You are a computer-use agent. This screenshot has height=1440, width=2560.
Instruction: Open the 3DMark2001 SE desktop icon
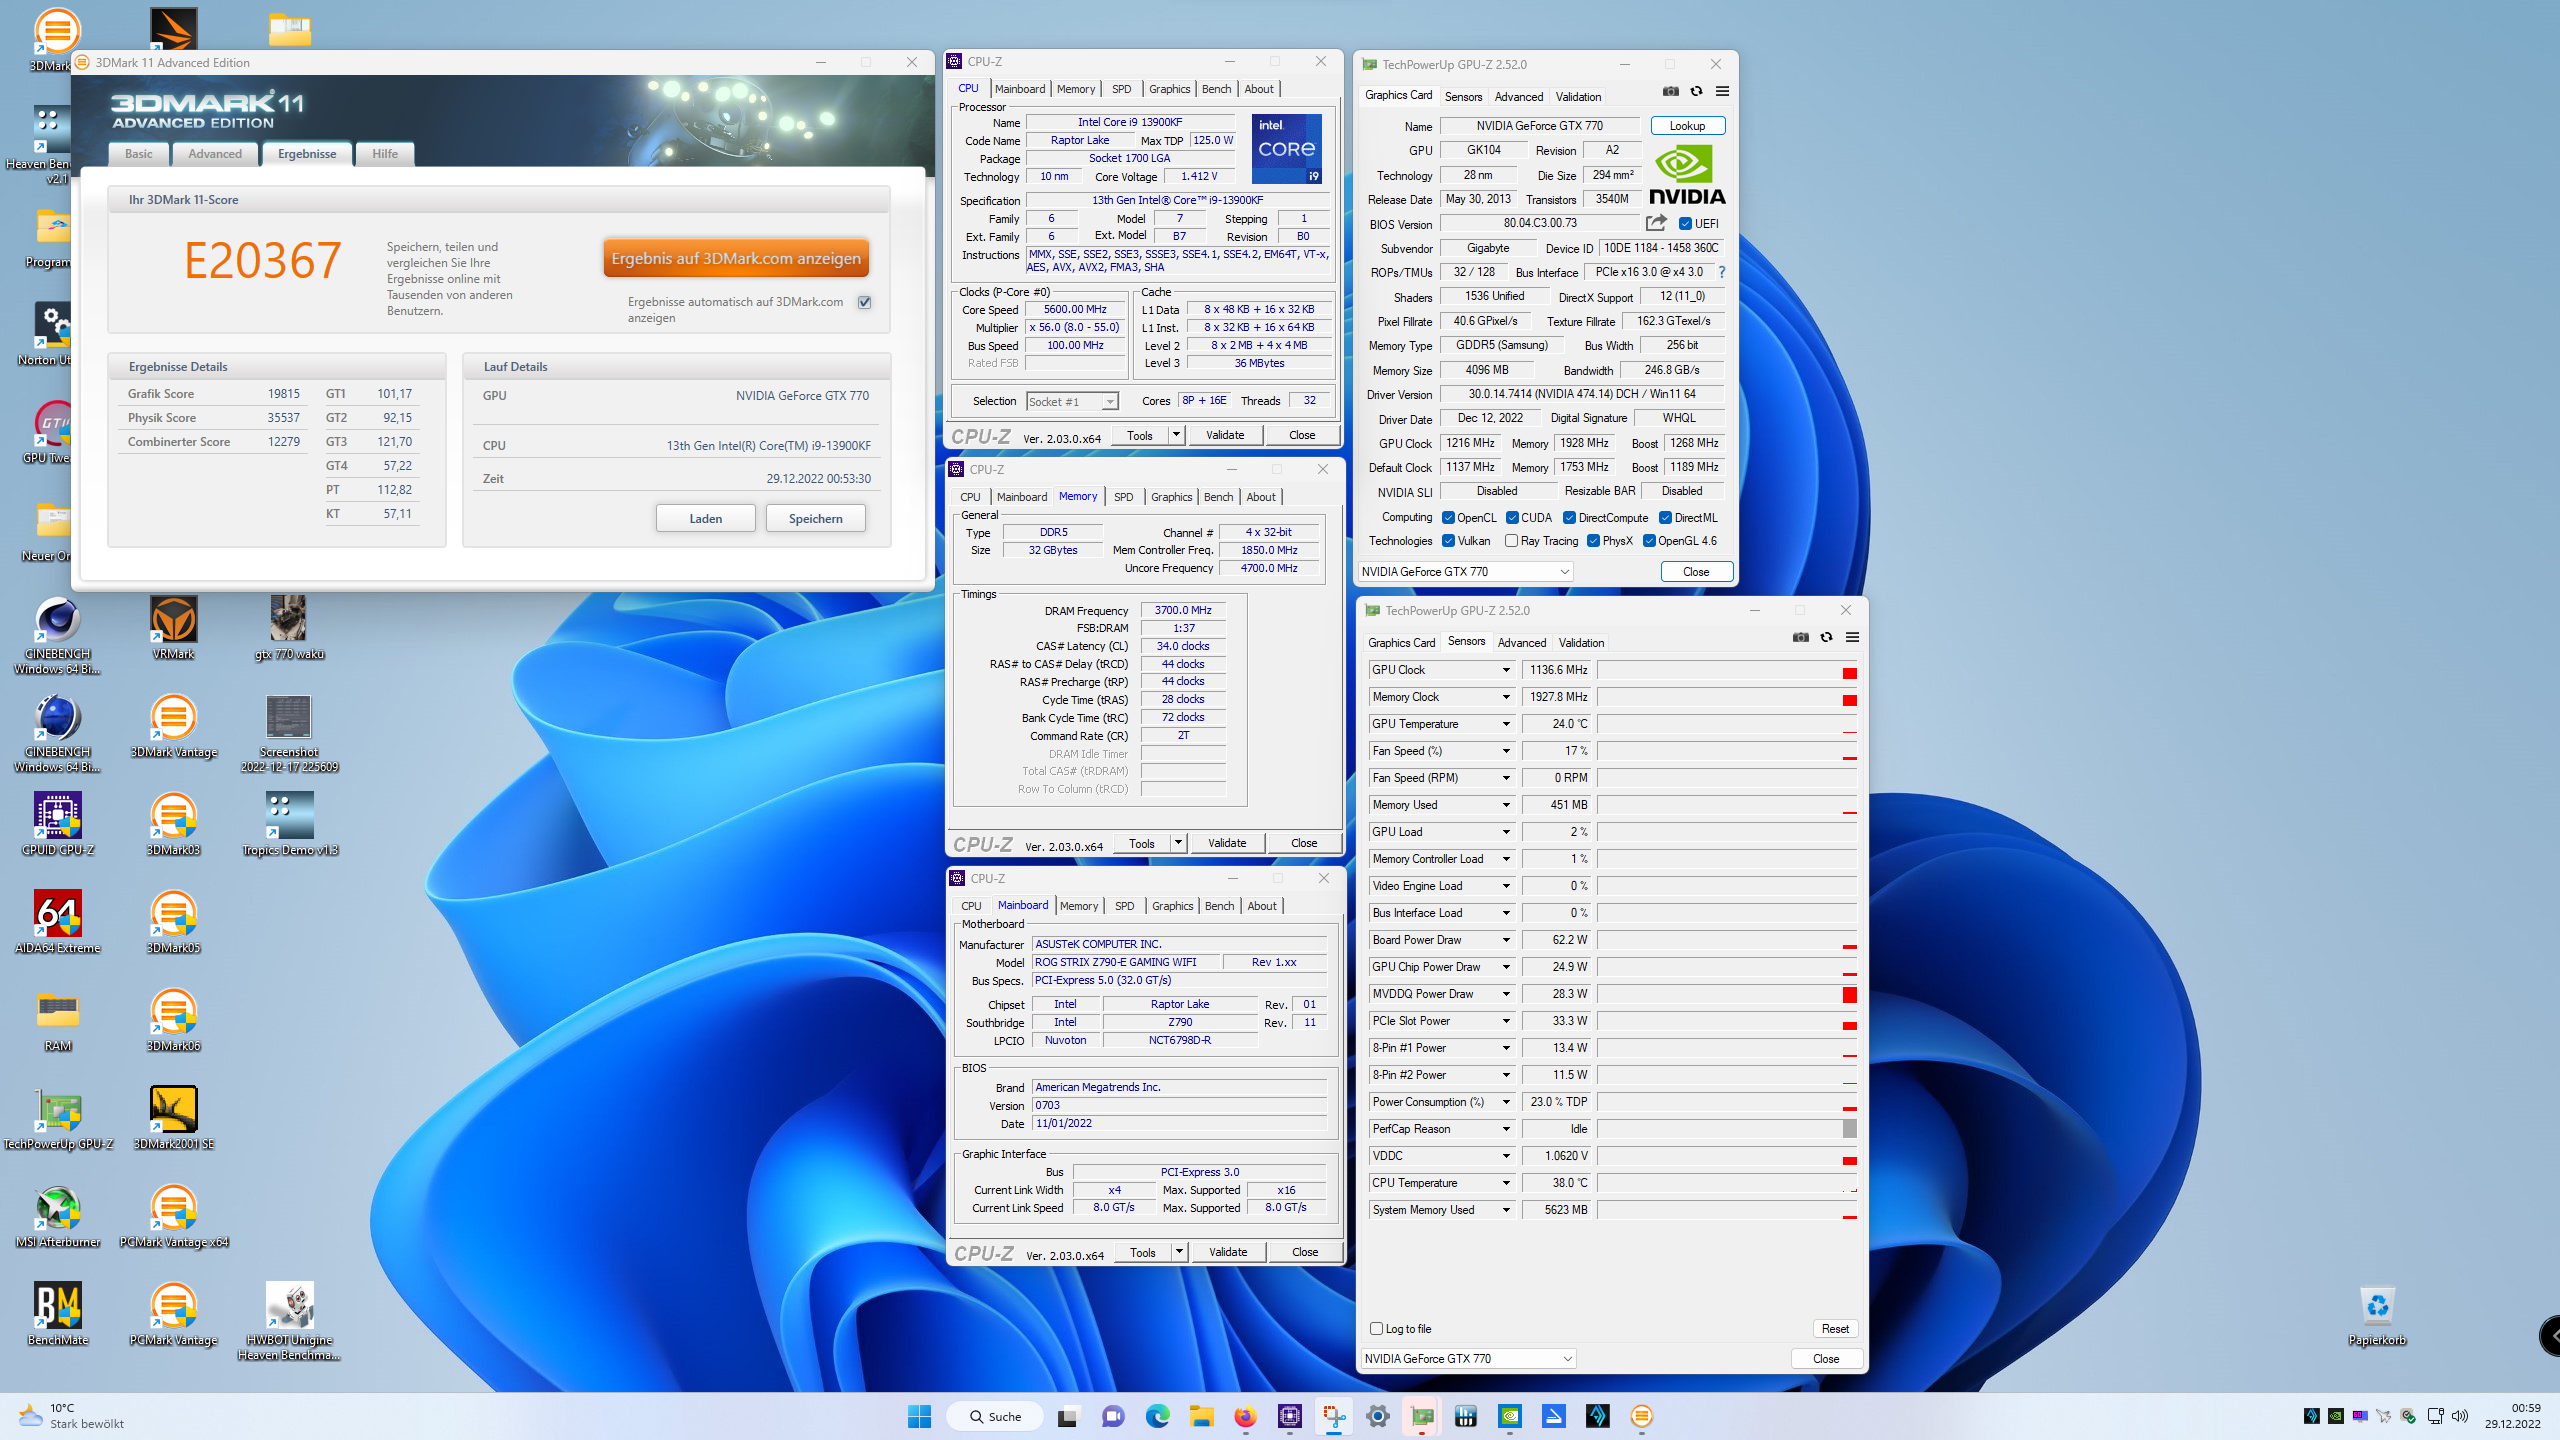(x=174, y=1118)
